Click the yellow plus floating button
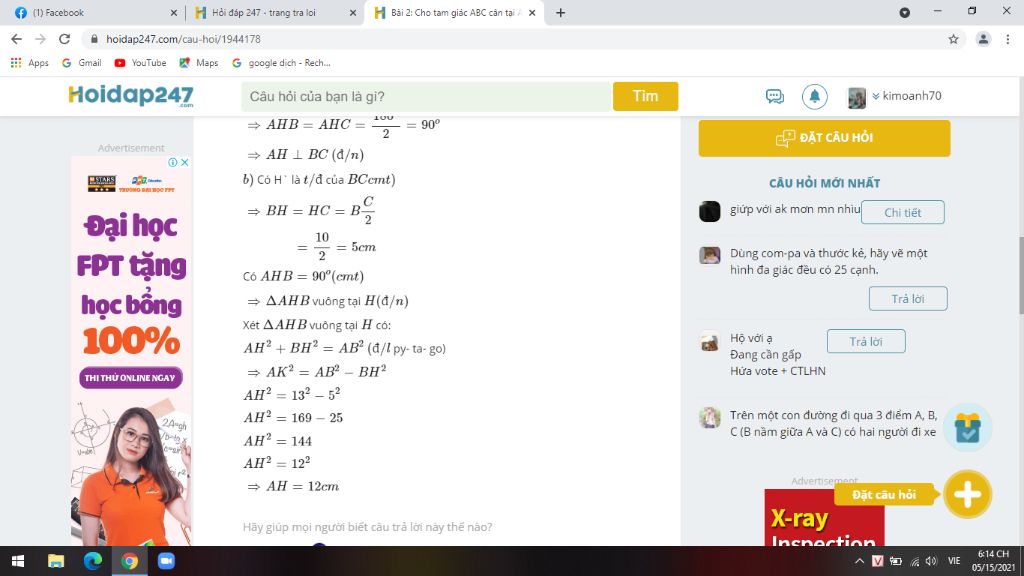This screenshot has height=576, width=1024. pos(967,494)
